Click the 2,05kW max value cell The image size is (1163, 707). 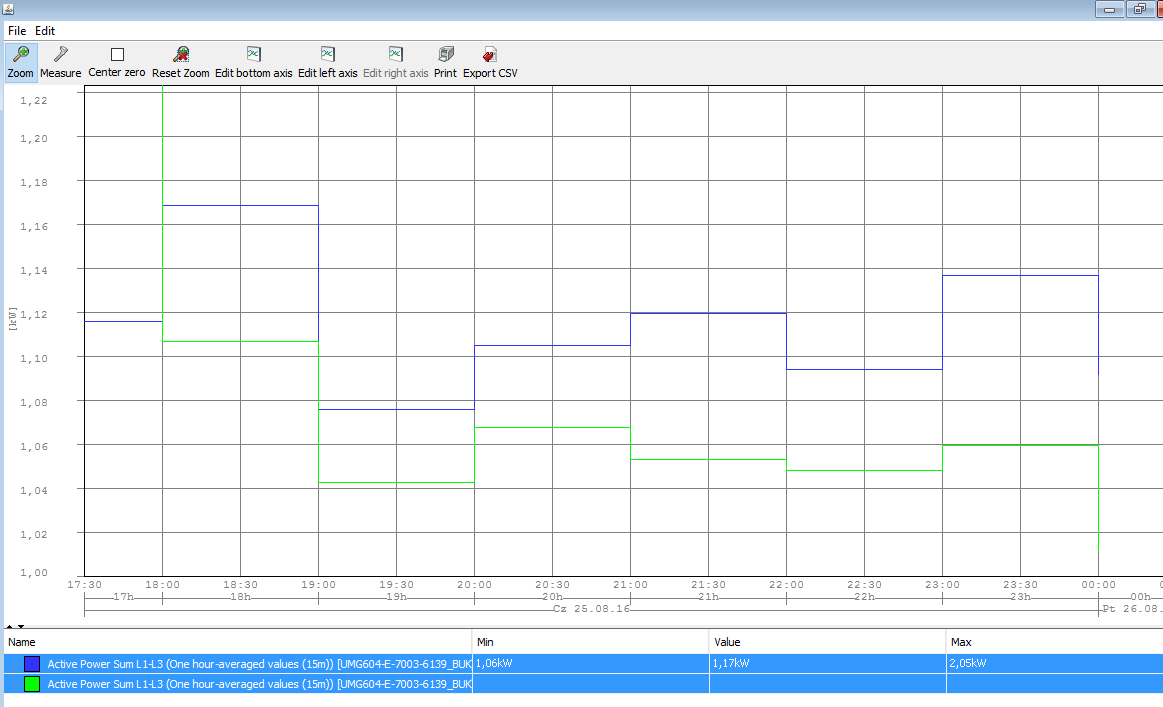click(x=1055, y=664)
